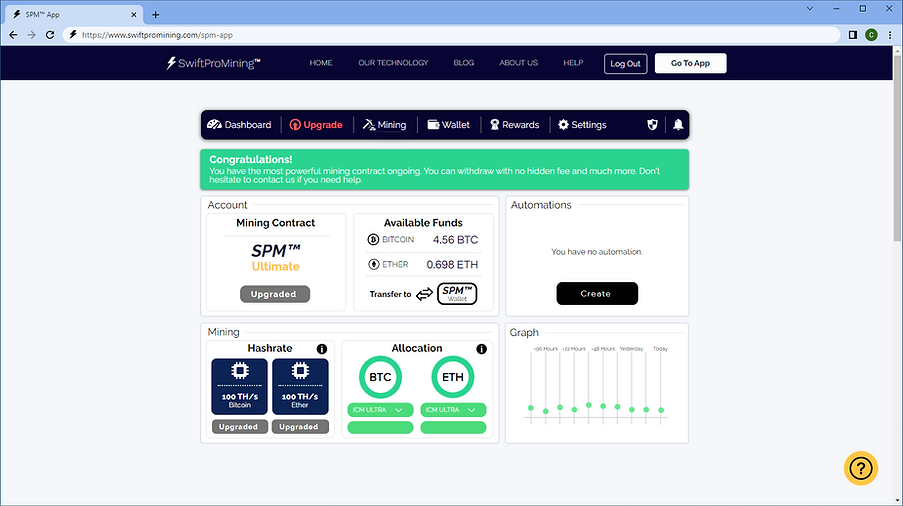
Task: Click HOME in the top navigation
Action: pyautogui.click(x=321, y=63)
